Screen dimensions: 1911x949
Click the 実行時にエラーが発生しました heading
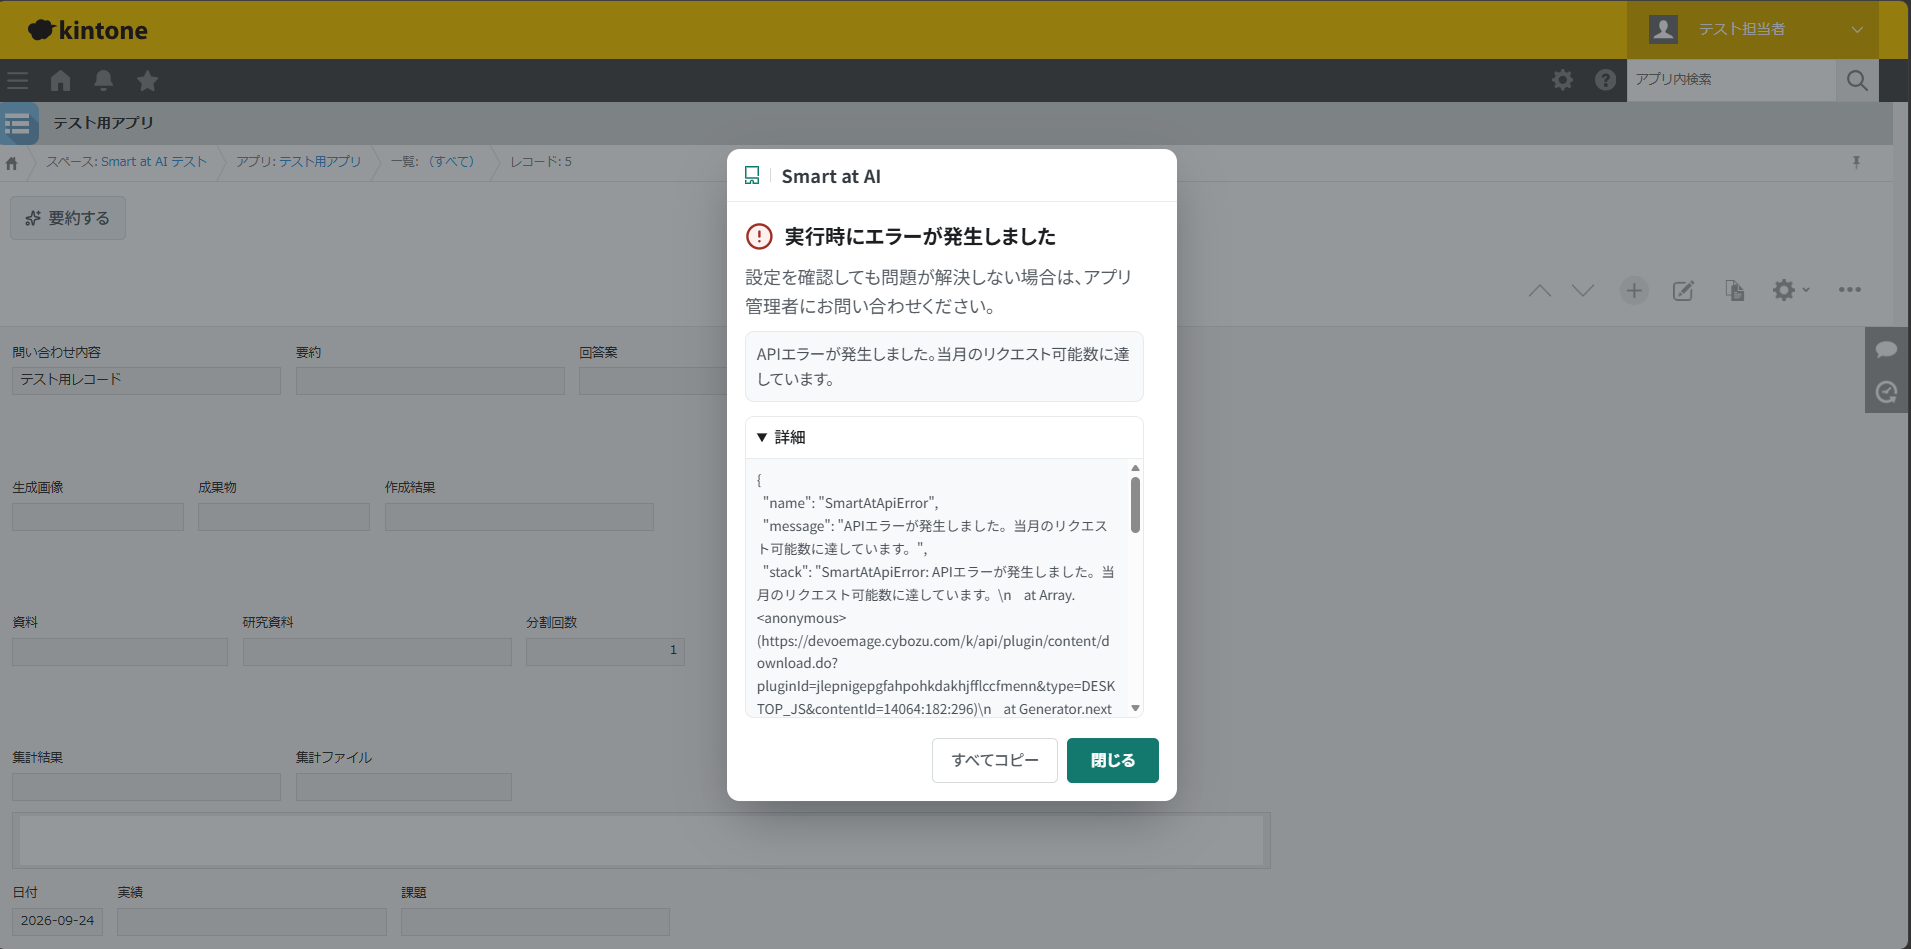(x=920, y=237)
